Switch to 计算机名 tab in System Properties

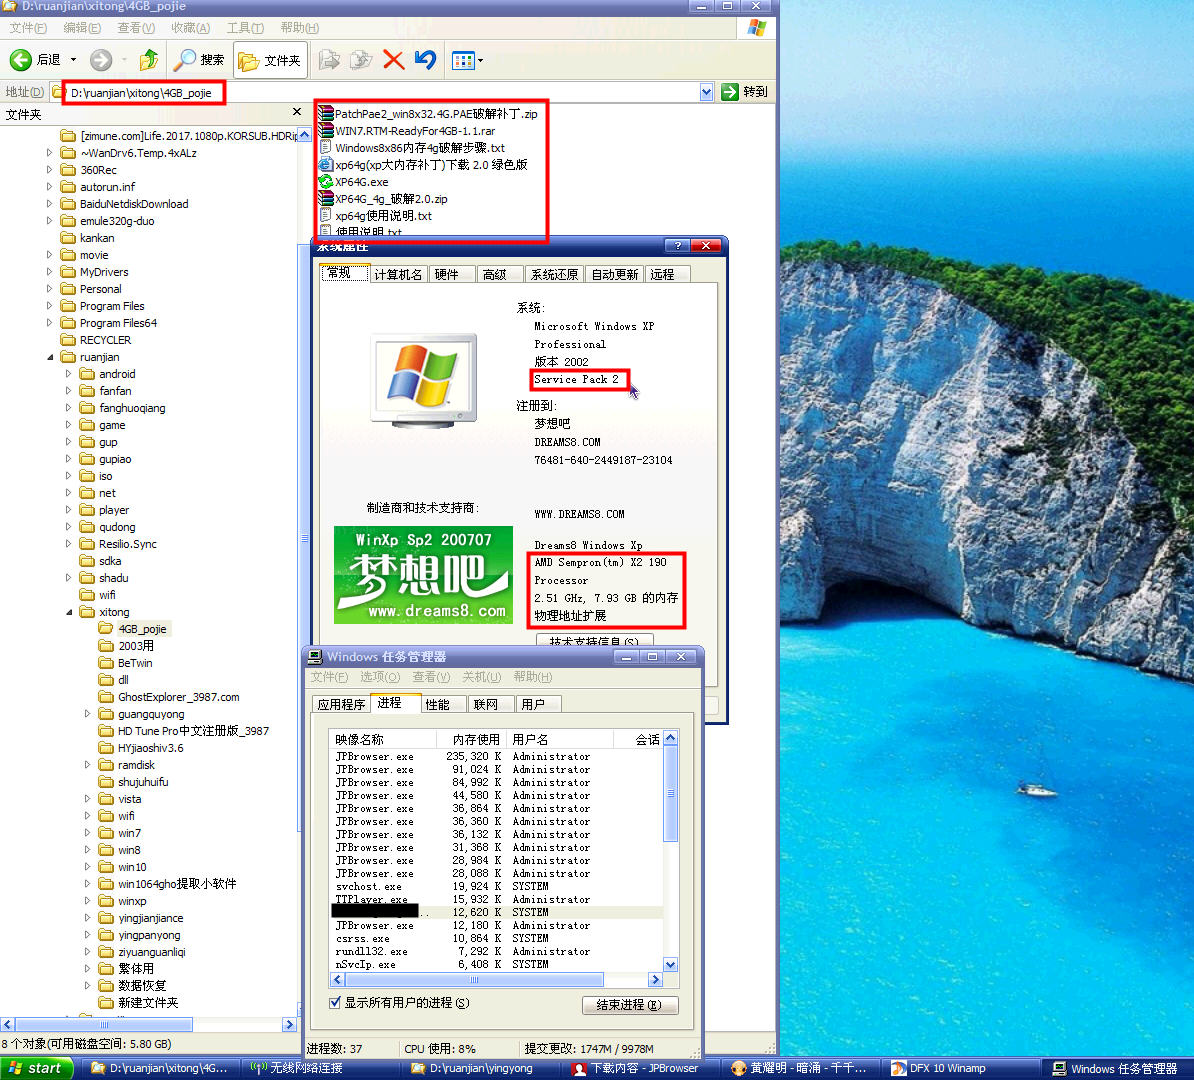coord(398,274)
